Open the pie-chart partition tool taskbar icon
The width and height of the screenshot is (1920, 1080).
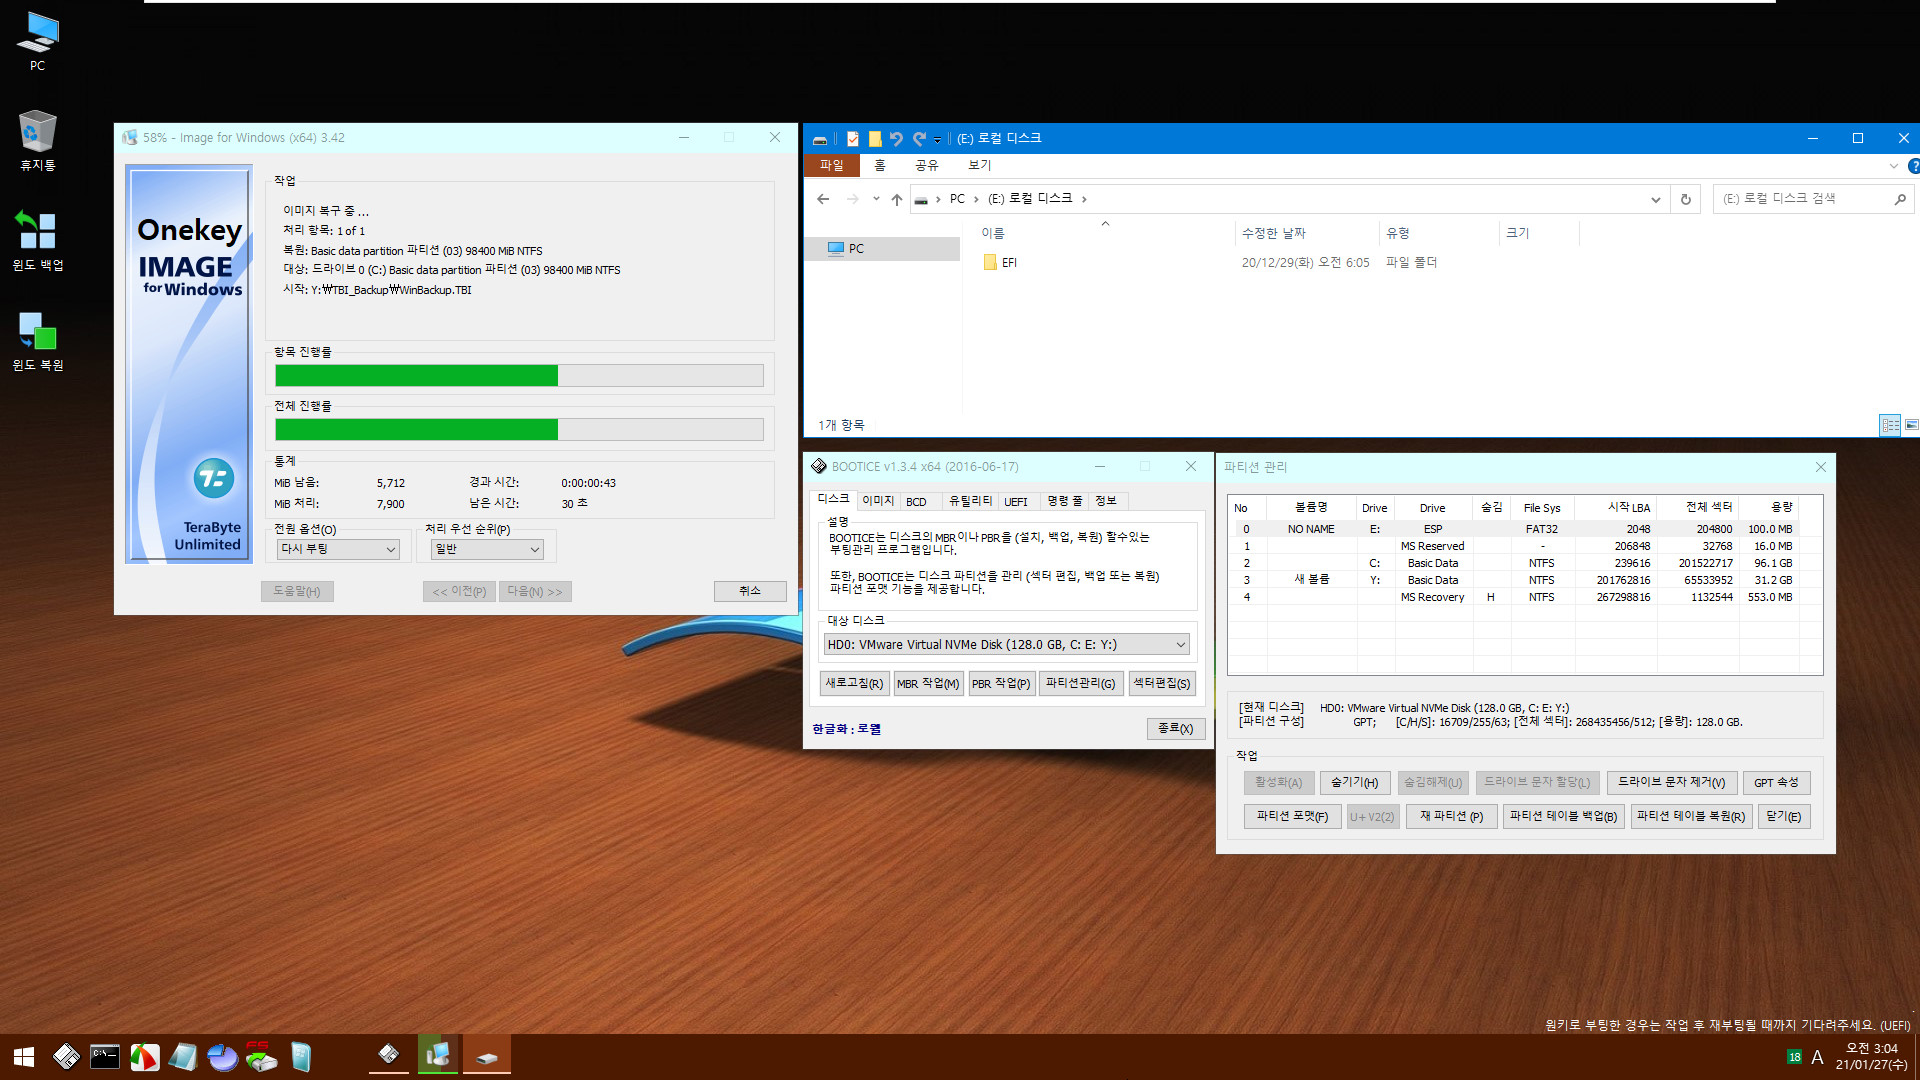click(x=222, y=1057)
